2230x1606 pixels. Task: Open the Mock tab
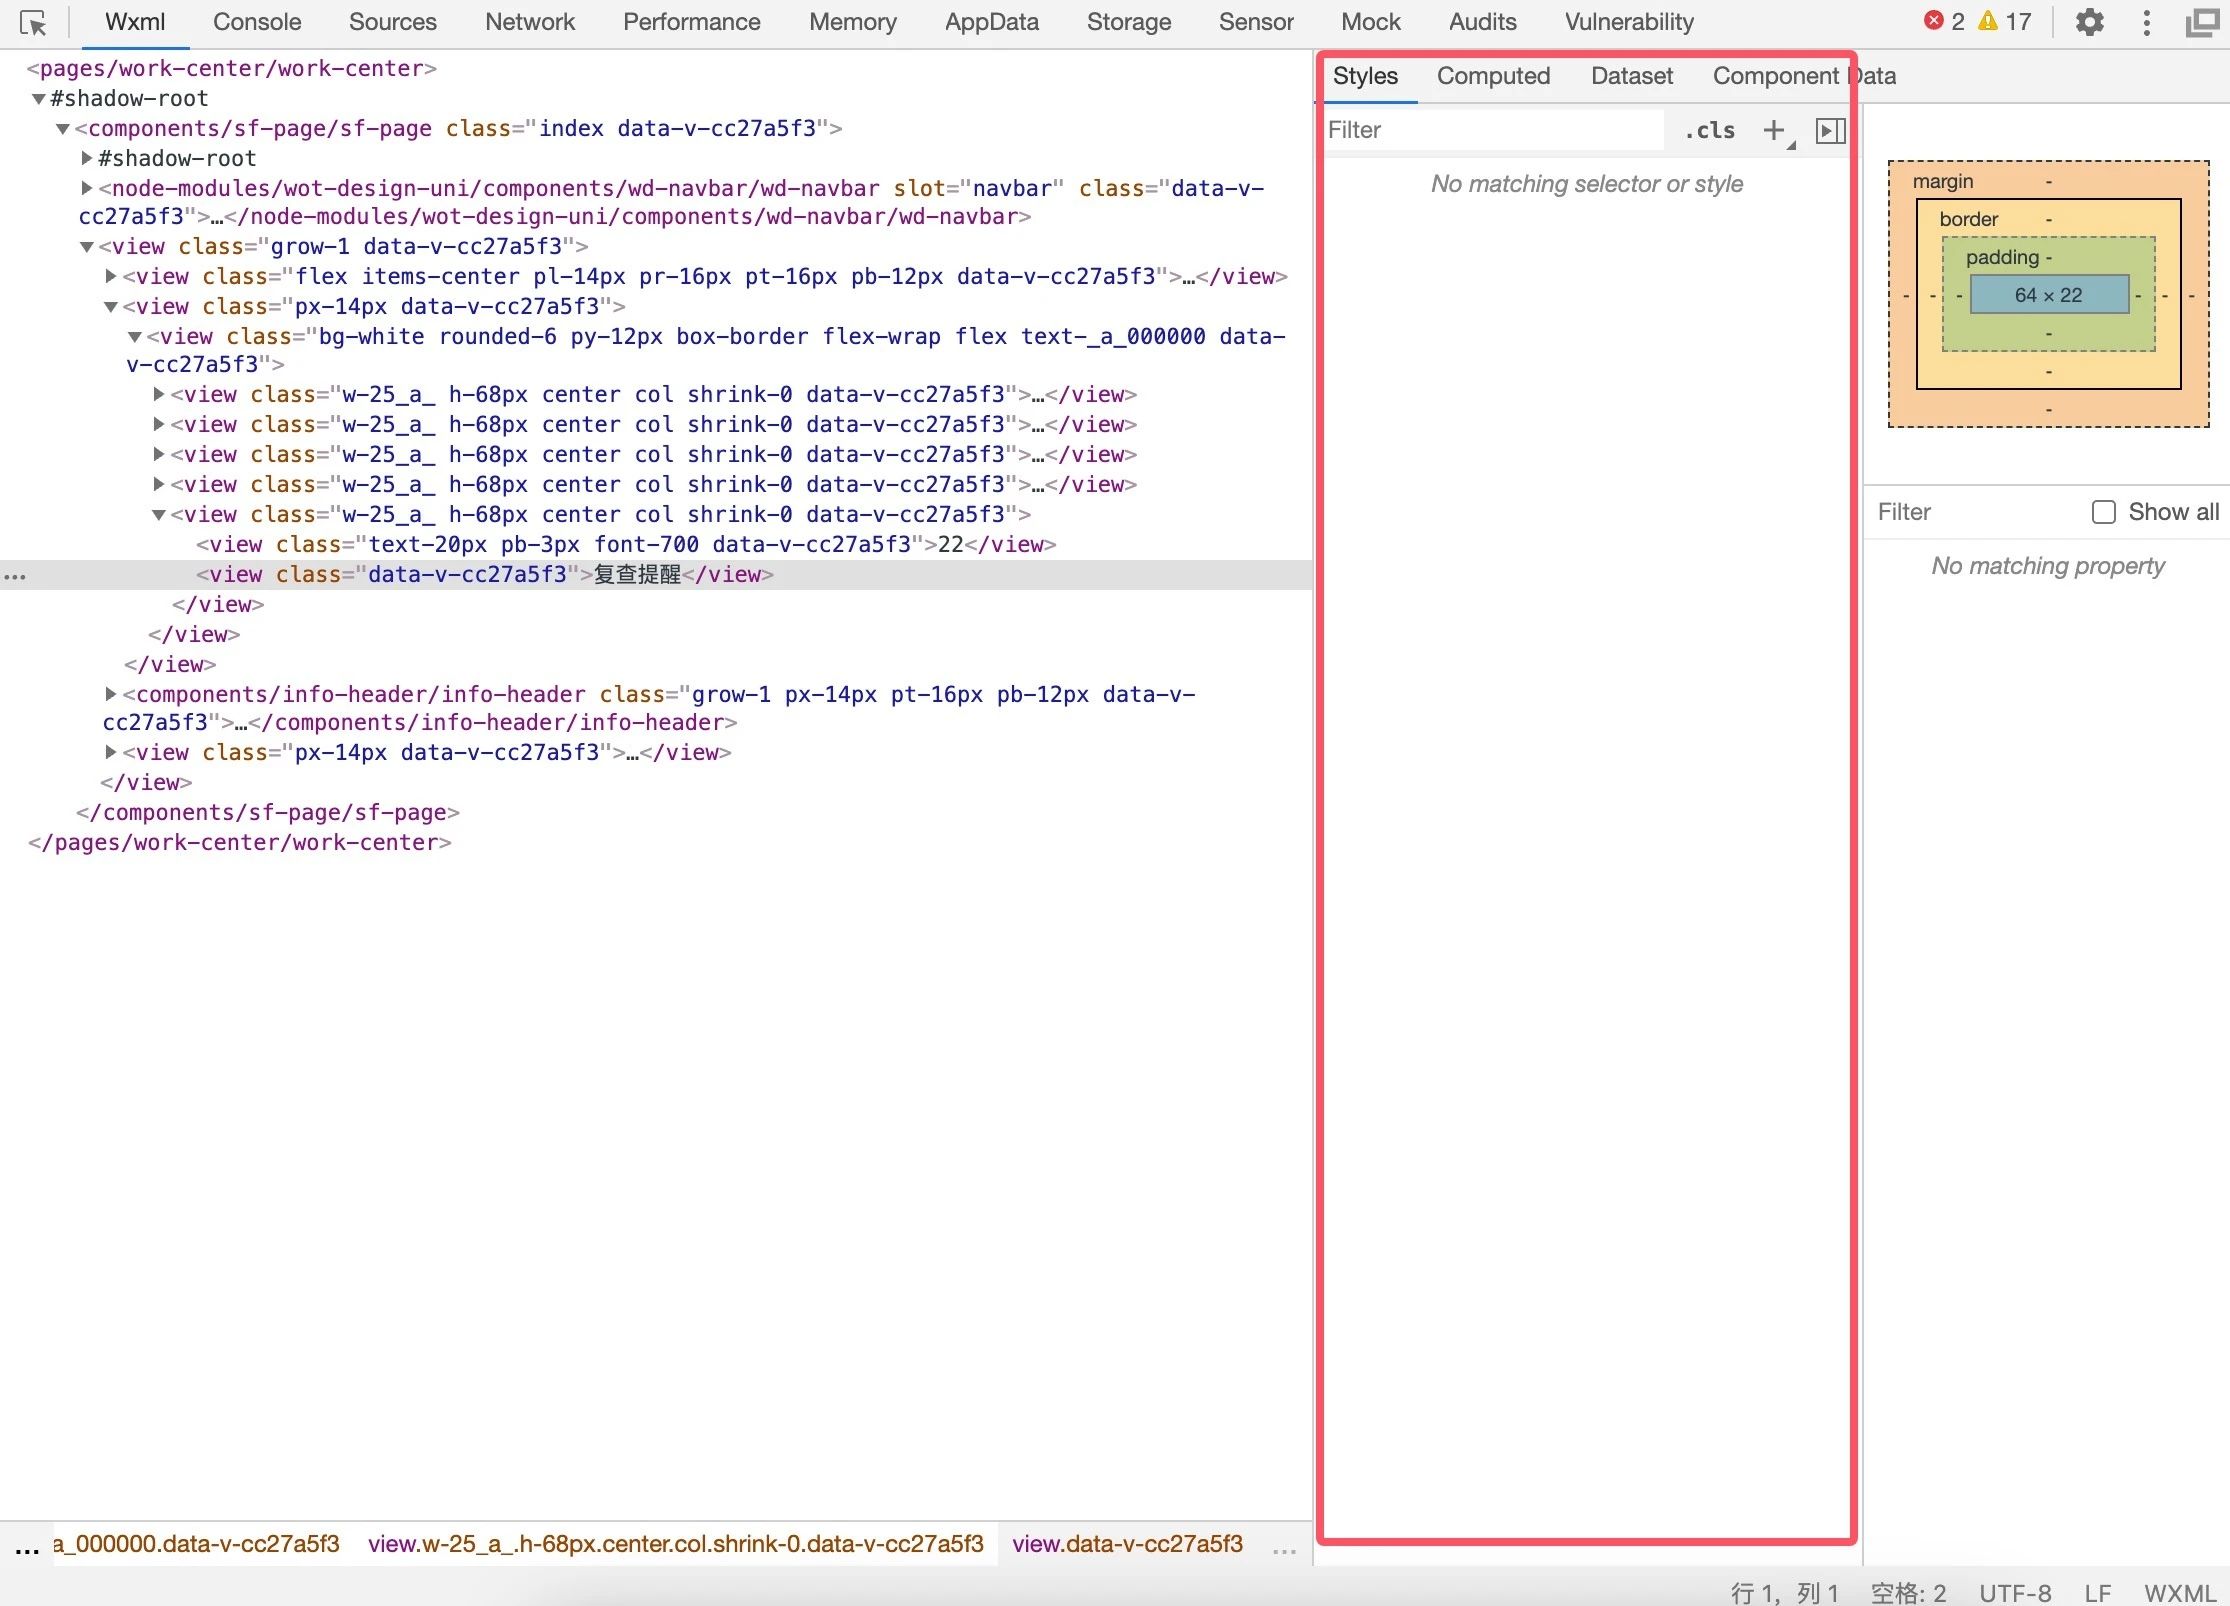point(1371,22)
